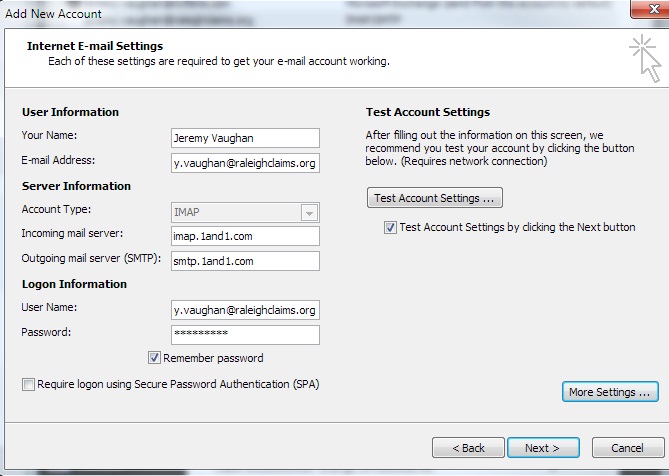Go back with the Back button
This screenshot has width=669, height=476.
[467, 447]
